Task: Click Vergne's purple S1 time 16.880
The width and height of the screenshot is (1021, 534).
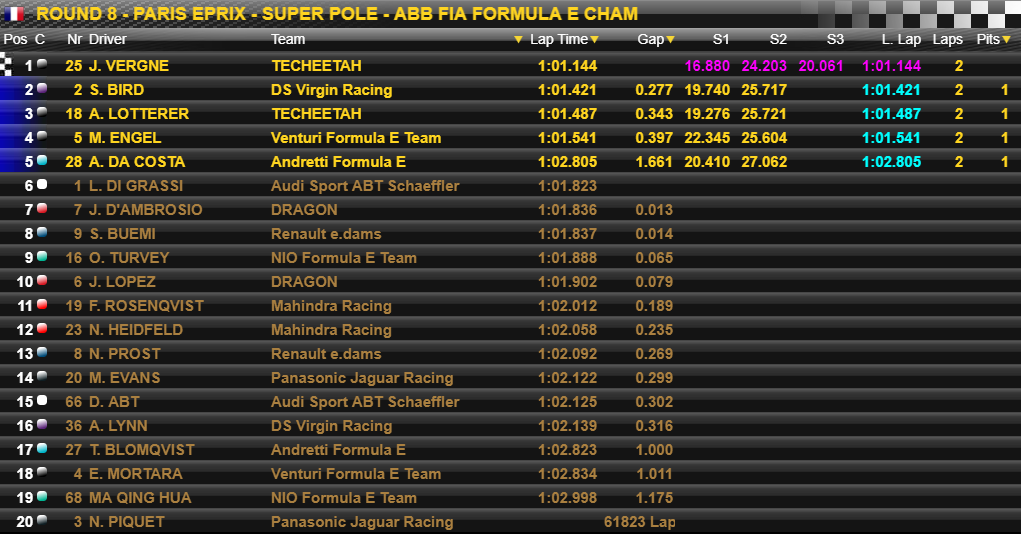Action: click(x=707, y=66)
